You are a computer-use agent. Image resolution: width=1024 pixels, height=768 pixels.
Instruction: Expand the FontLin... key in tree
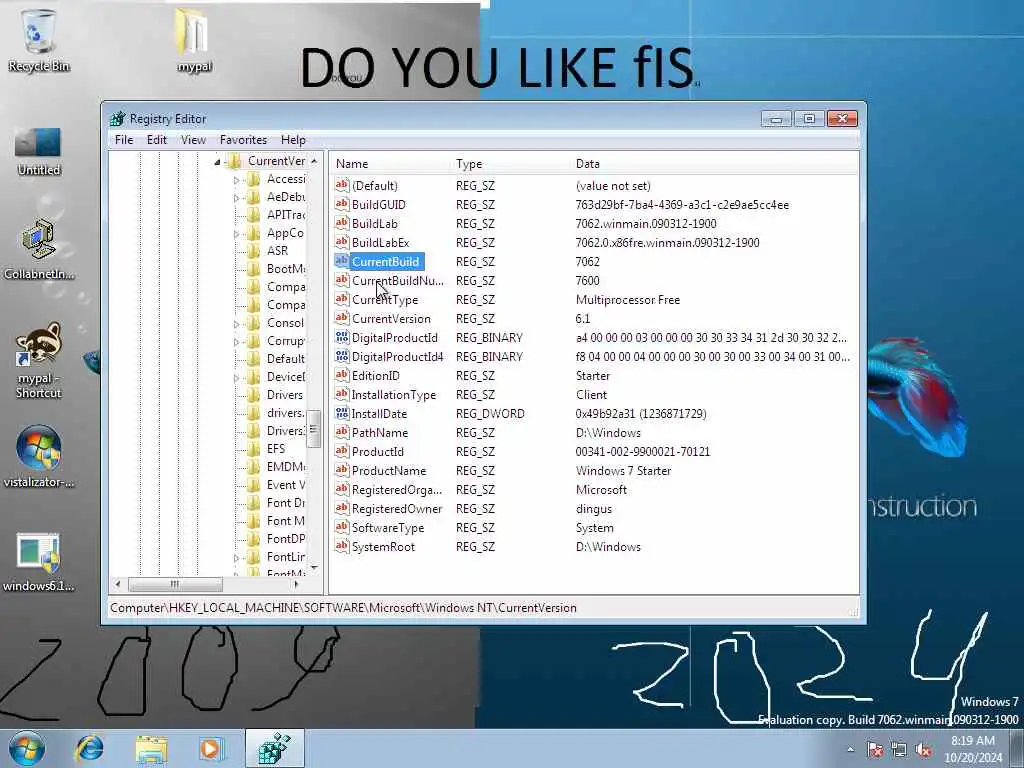pyautogui.click(x=236, y=558)
